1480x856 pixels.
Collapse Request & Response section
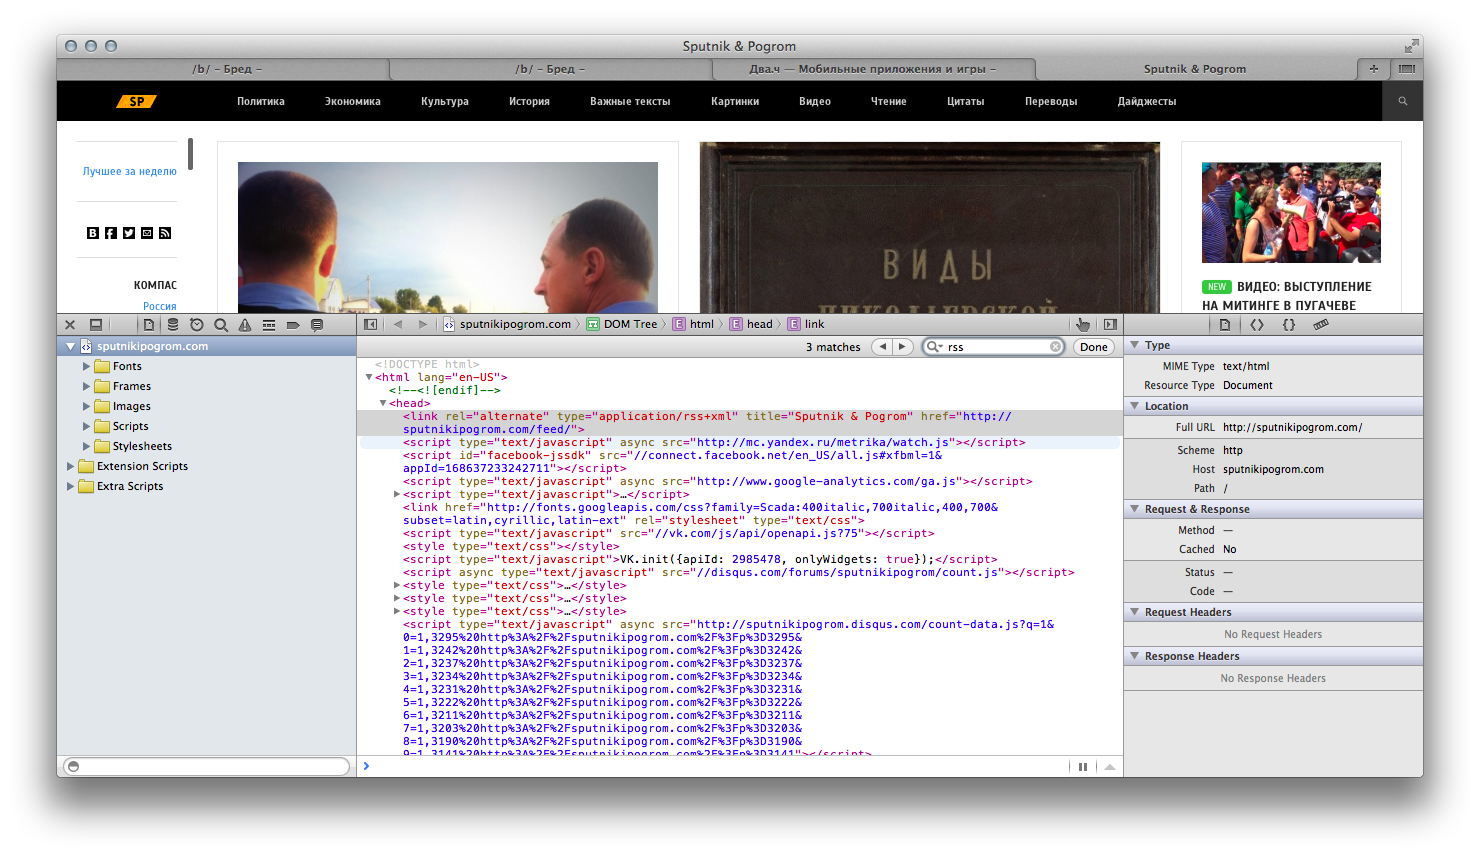pos(1134,509)
